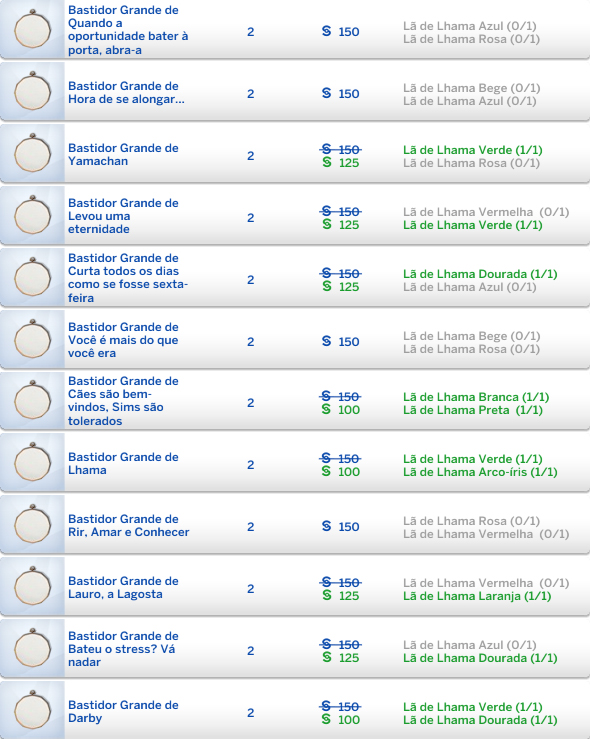The image size is (590, 739).
Task: Click the Lhama embroidery hoop icon
Action: click(x=33, y=462)
